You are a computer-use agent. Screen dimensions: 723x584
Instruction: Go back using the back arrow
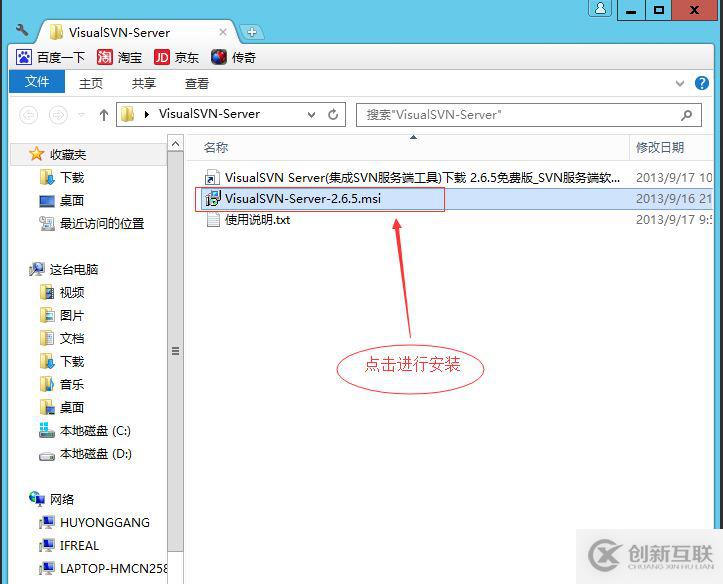click(x=29, y=114)
